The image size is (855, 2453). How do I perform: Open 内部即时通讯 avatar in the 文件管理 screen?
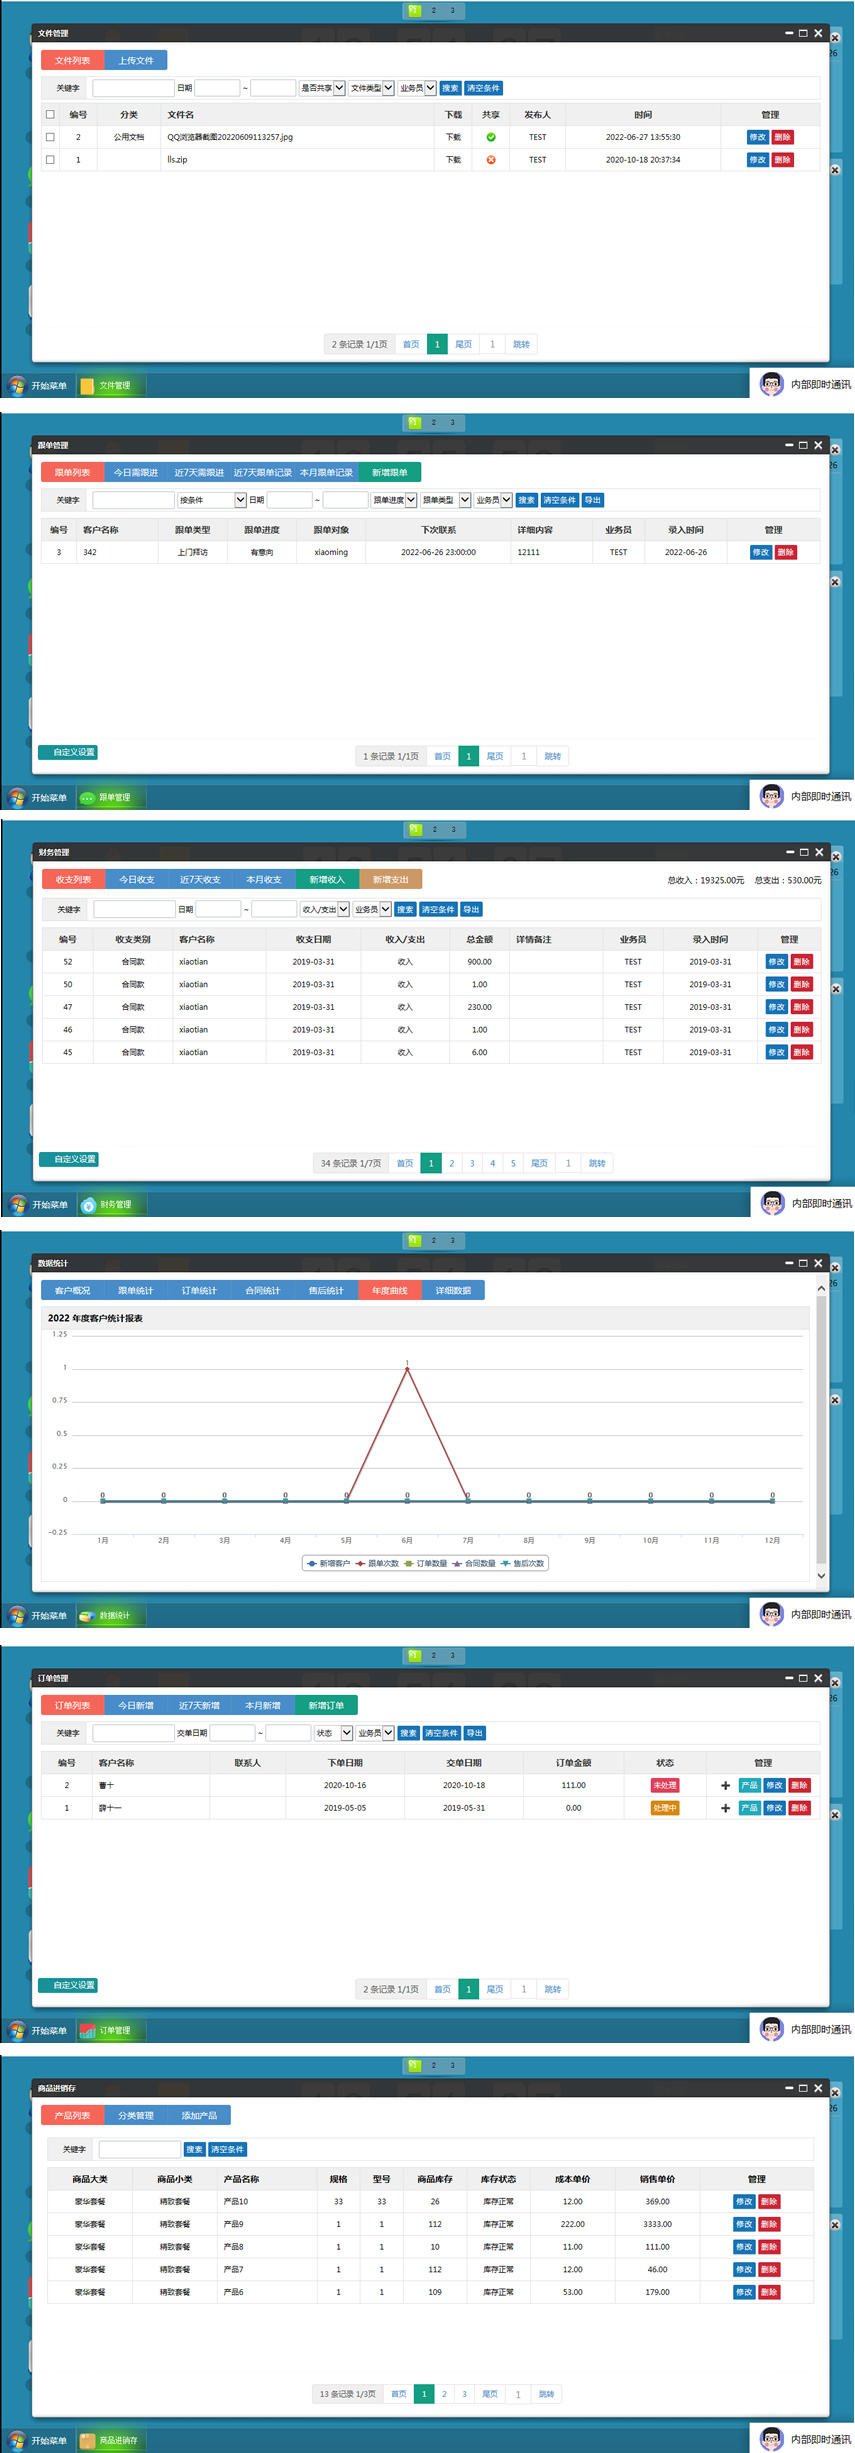tap(771, 384)
